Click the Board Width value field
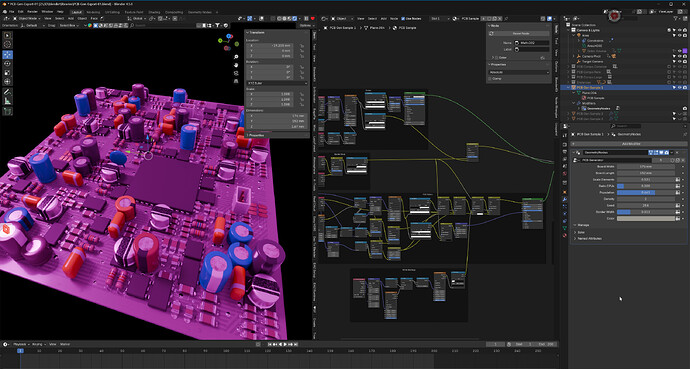 click(646, 167)
